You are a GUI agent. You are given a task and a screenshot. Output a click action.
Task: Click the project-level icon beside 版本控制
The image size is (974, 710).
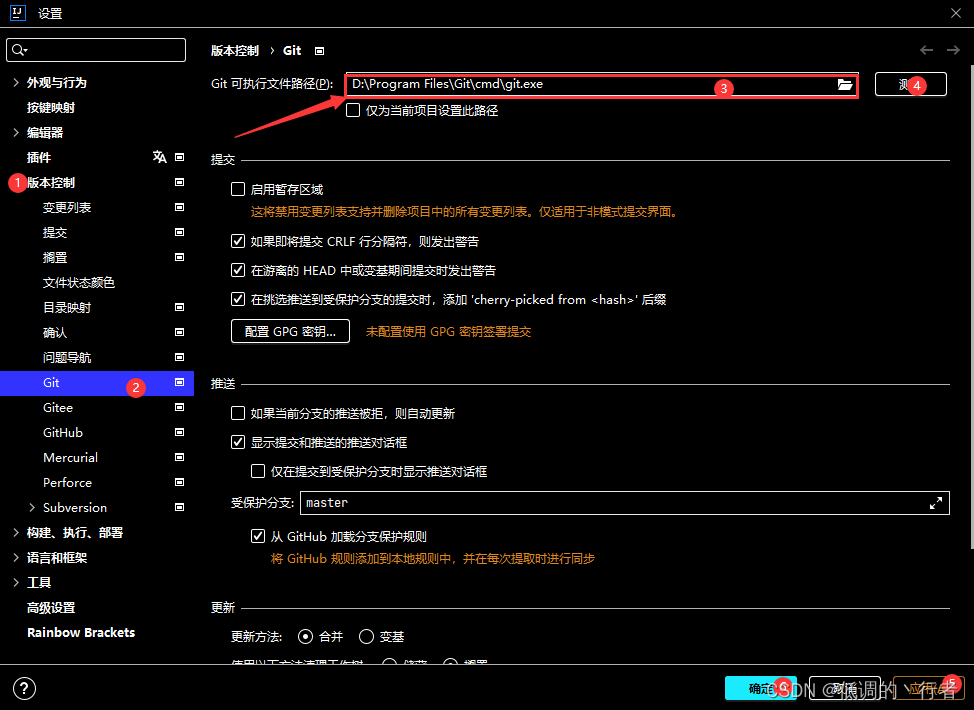[180, 182]
